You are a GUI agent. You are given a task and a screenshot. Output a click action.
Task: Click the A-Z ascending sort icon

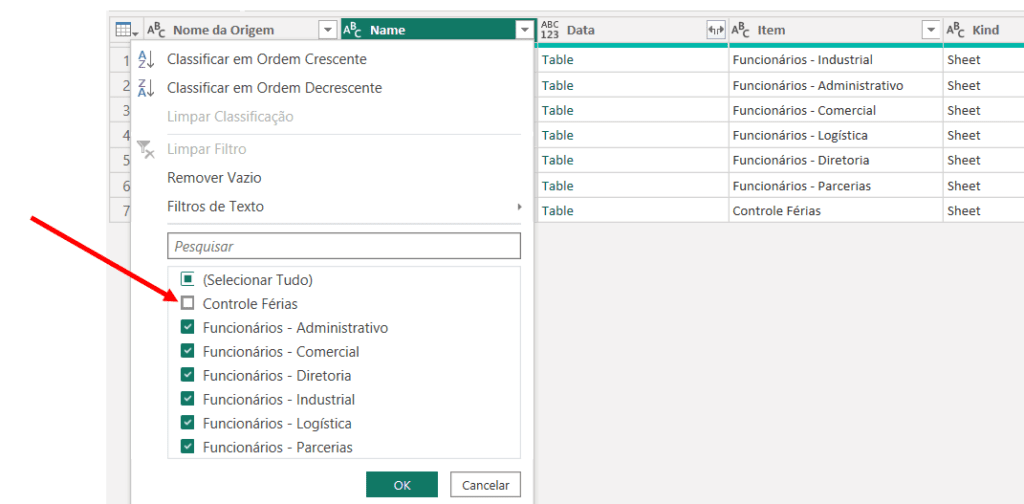click(147, 59)
